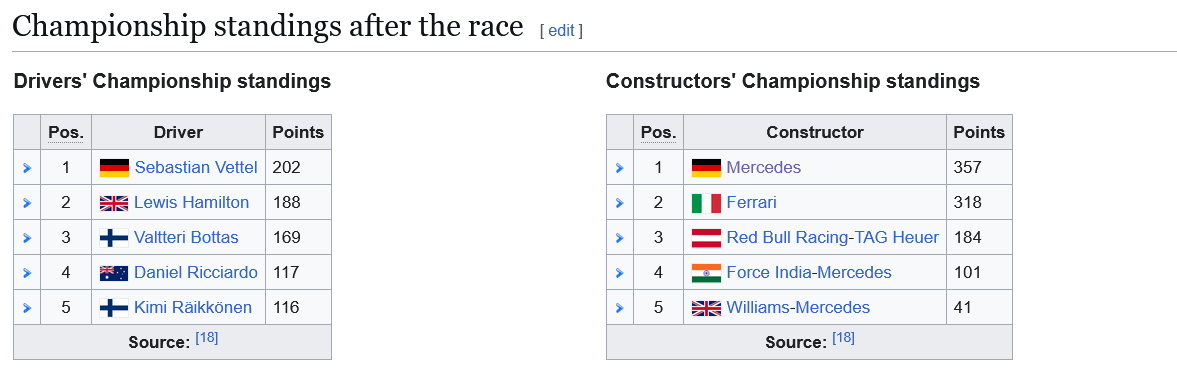
Task: Click the Indian flag beside Force India-Mercedes
Action: click(x=706, y=273)
